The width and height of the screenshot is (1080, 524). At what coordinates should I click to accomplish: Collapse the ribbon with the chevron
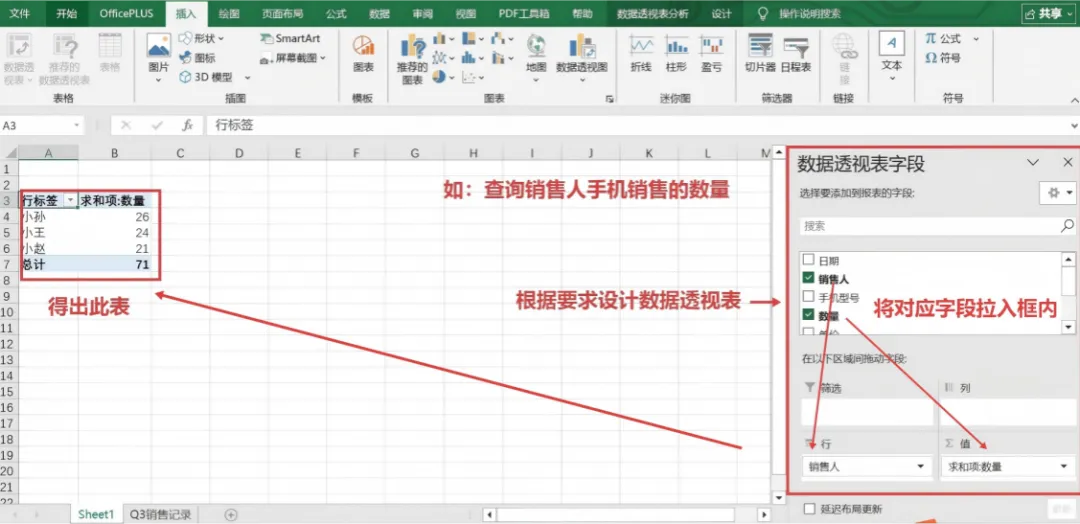pyautogui.click(x=1073, y=99)
